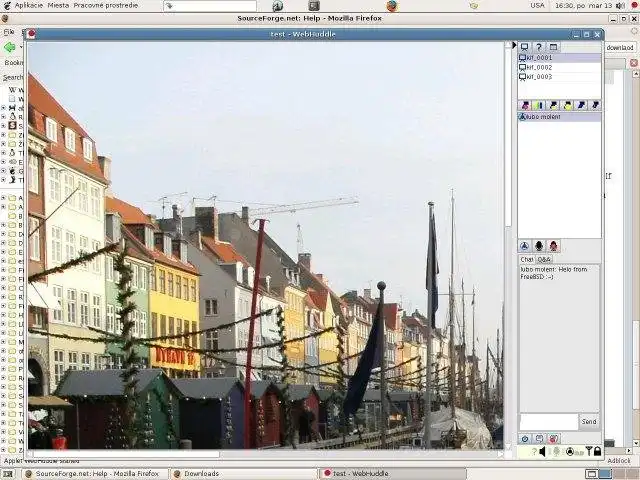
Task: Select slide kif_0003 in the slide list
Action: coord(539,77)
